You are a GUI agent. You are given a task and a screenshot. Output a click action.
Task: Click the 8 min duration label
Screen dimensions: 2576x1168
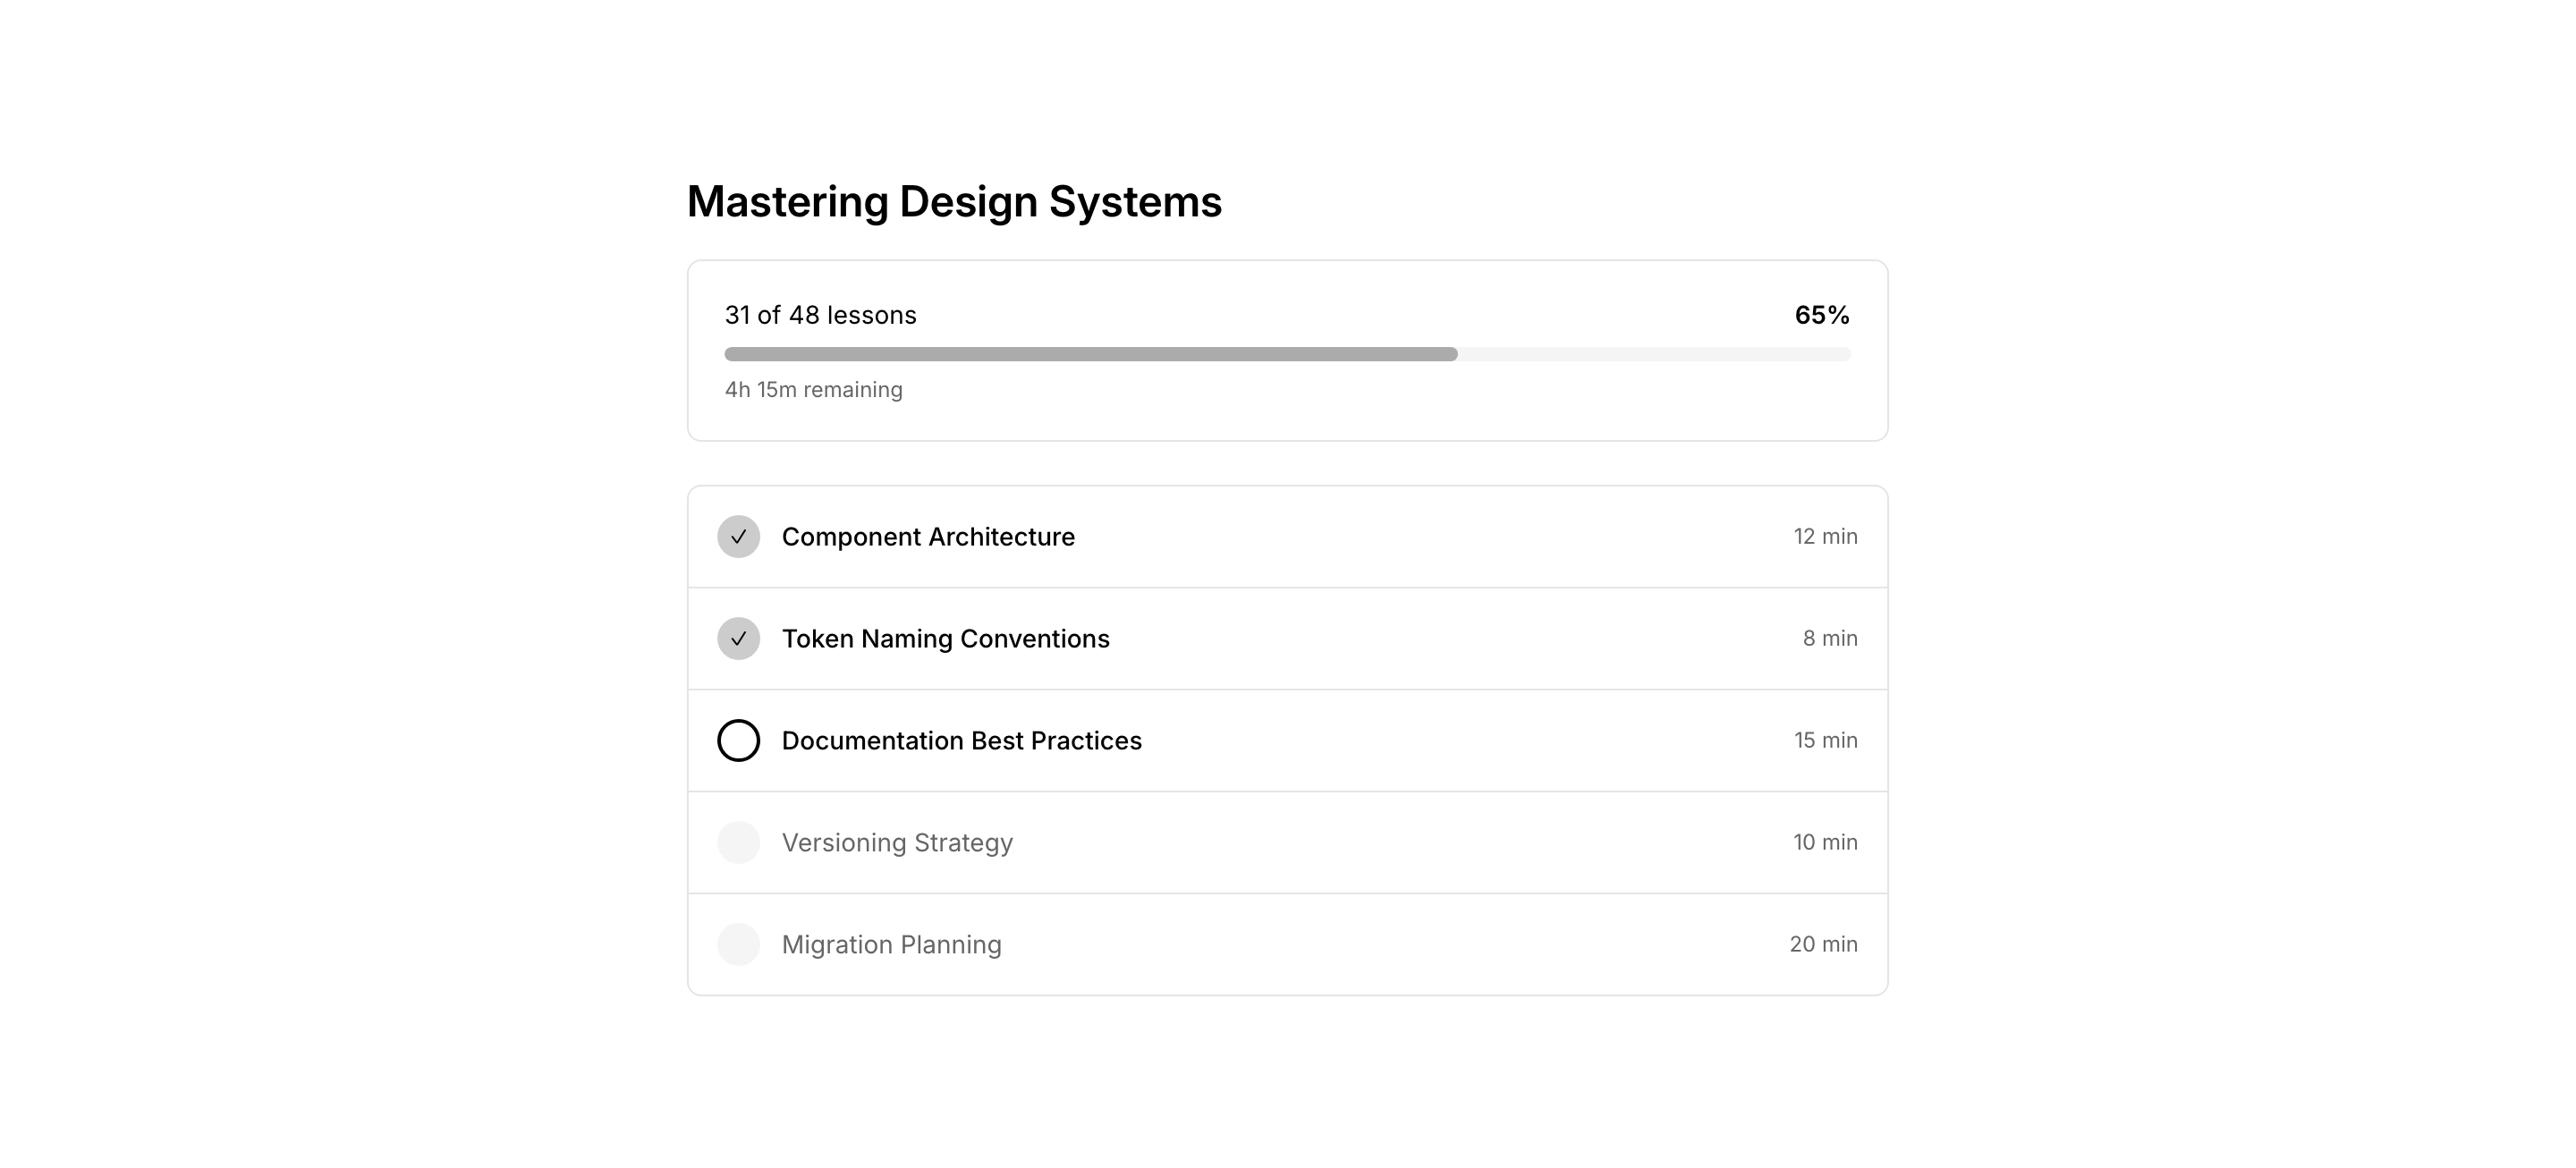(1829, 639)
